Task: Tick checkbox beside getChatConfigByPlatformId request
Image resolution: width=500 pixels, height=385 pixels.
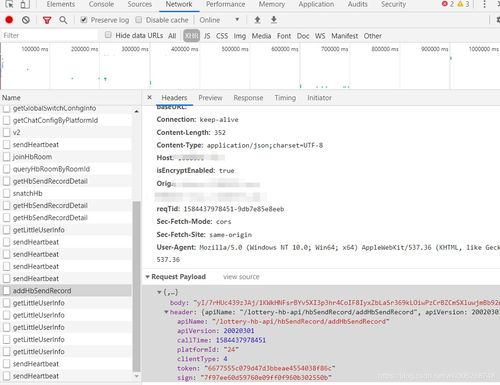Action: (6, 120)
